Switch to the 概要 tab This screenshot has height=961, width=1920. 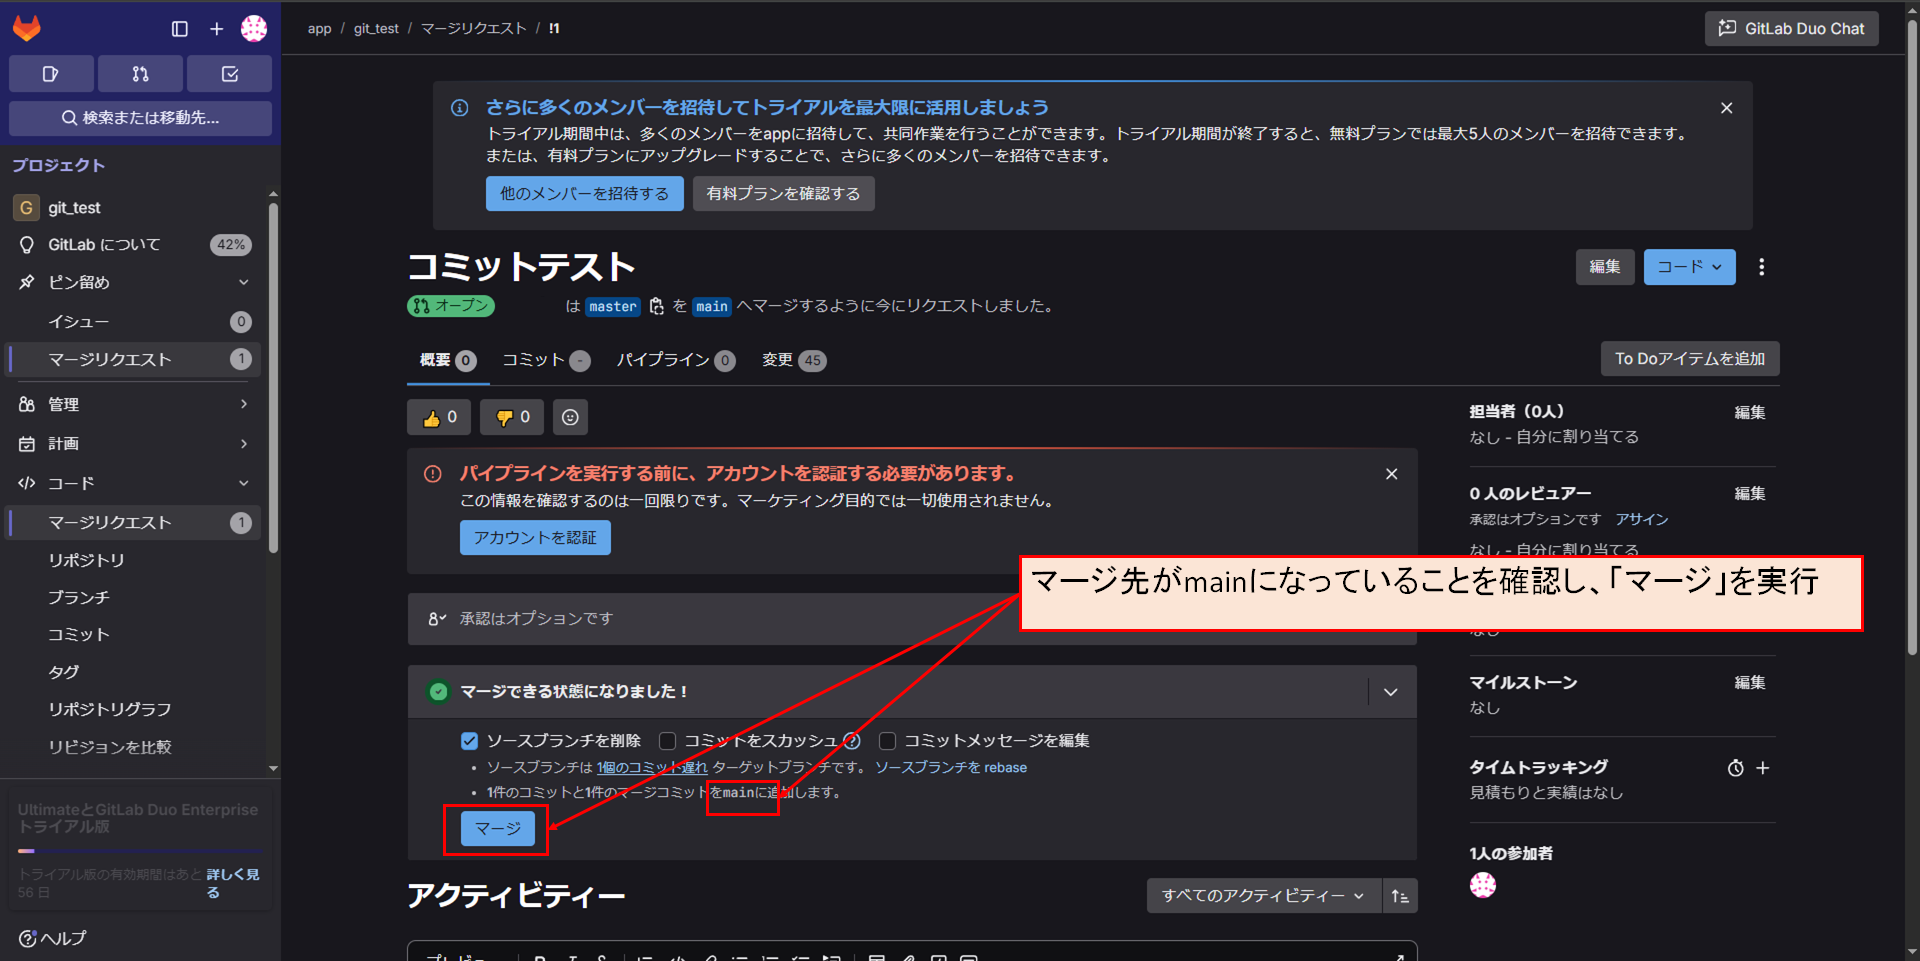pyautogui.click(x=448, y=361)
